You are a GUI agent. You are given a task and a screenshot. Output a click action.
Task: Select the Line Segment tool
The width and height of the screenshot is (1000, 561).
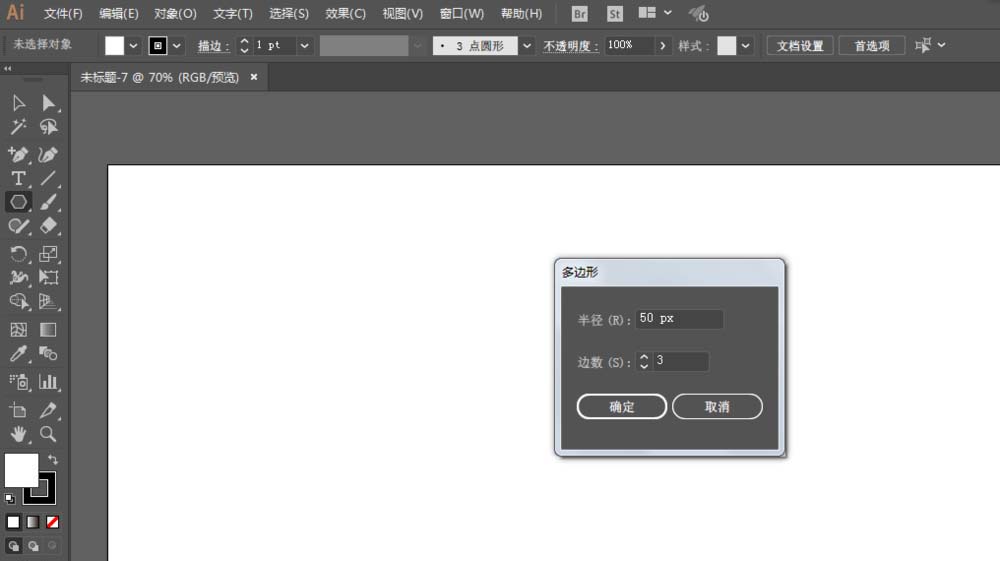48,178
